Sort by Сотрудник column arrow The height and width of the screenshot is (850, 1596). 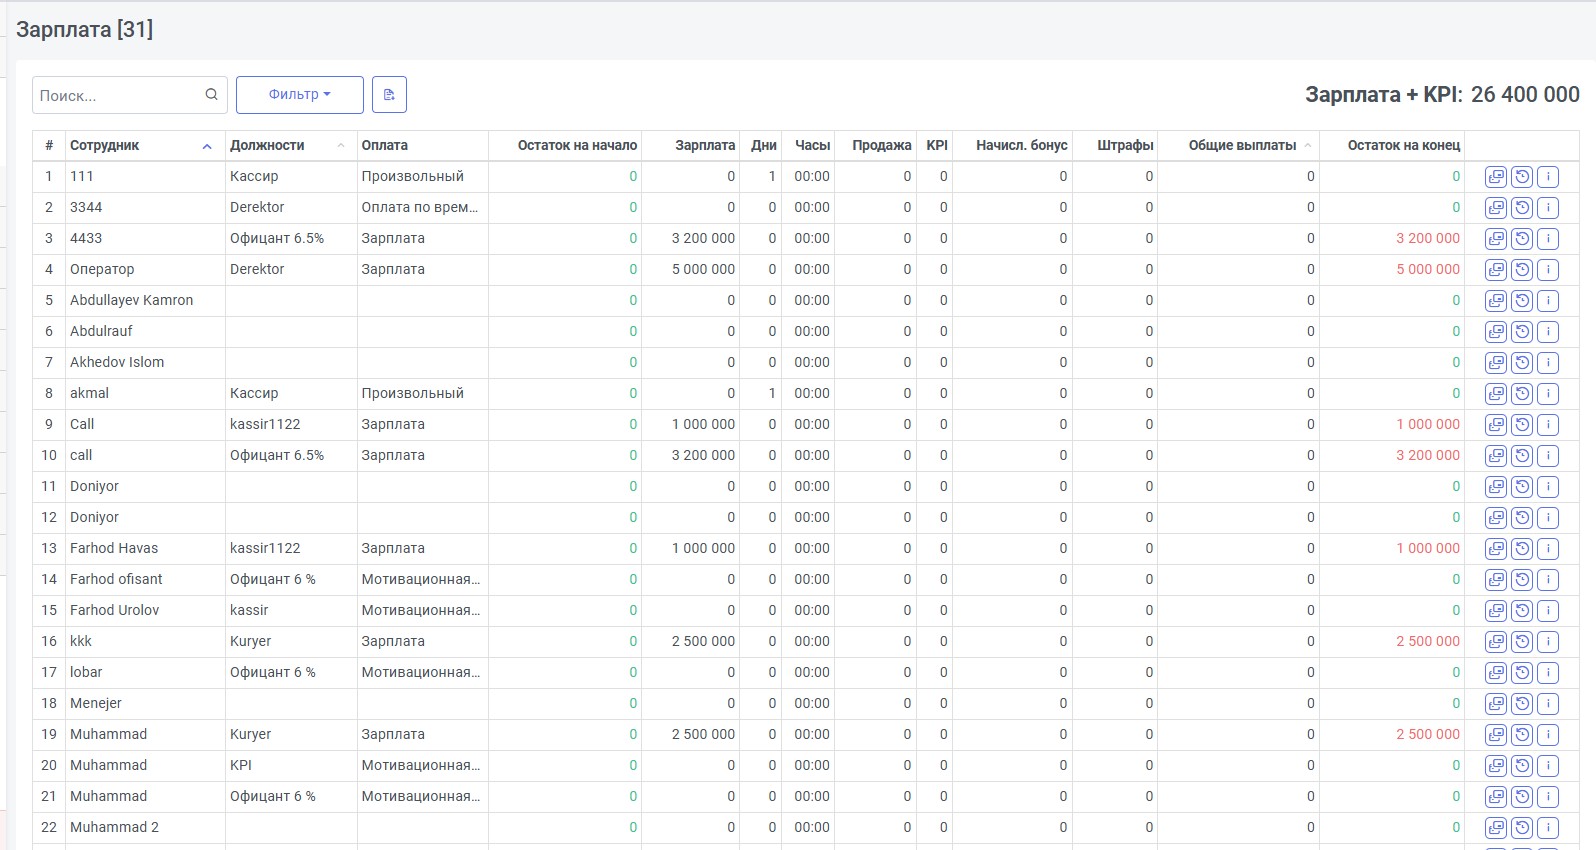(x=207, y=146)
